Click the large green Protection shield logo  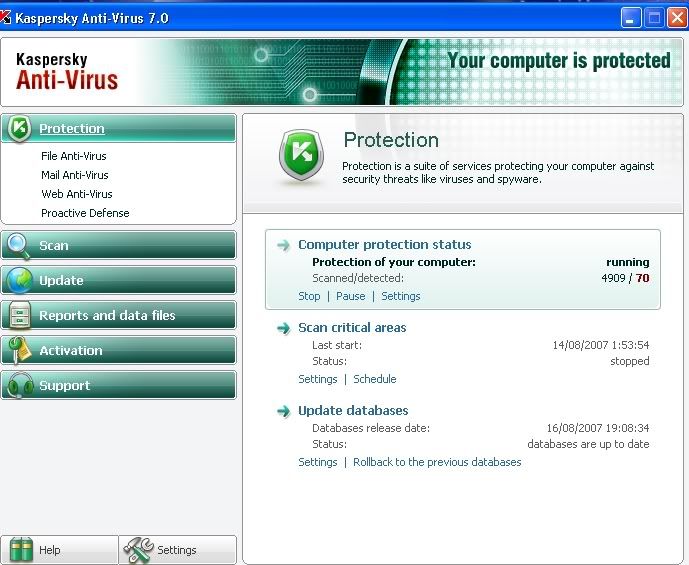[301, 154]
